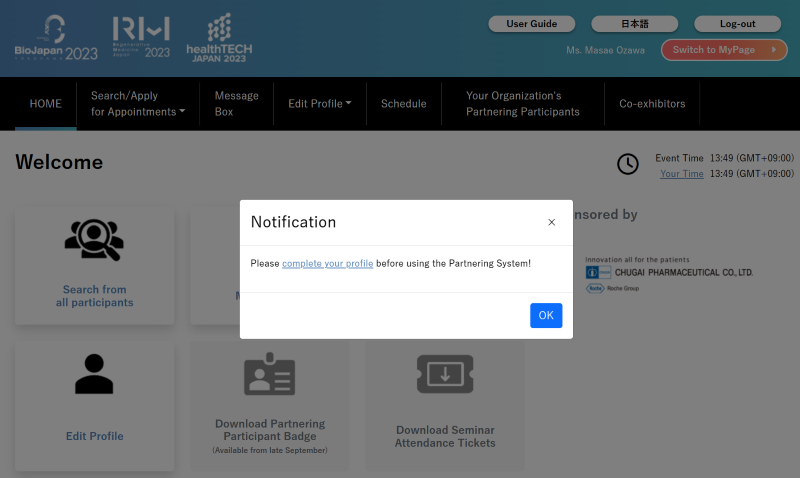Click the clock icon beside Event Time
800x478 pixels.
[x=628, y=164]
